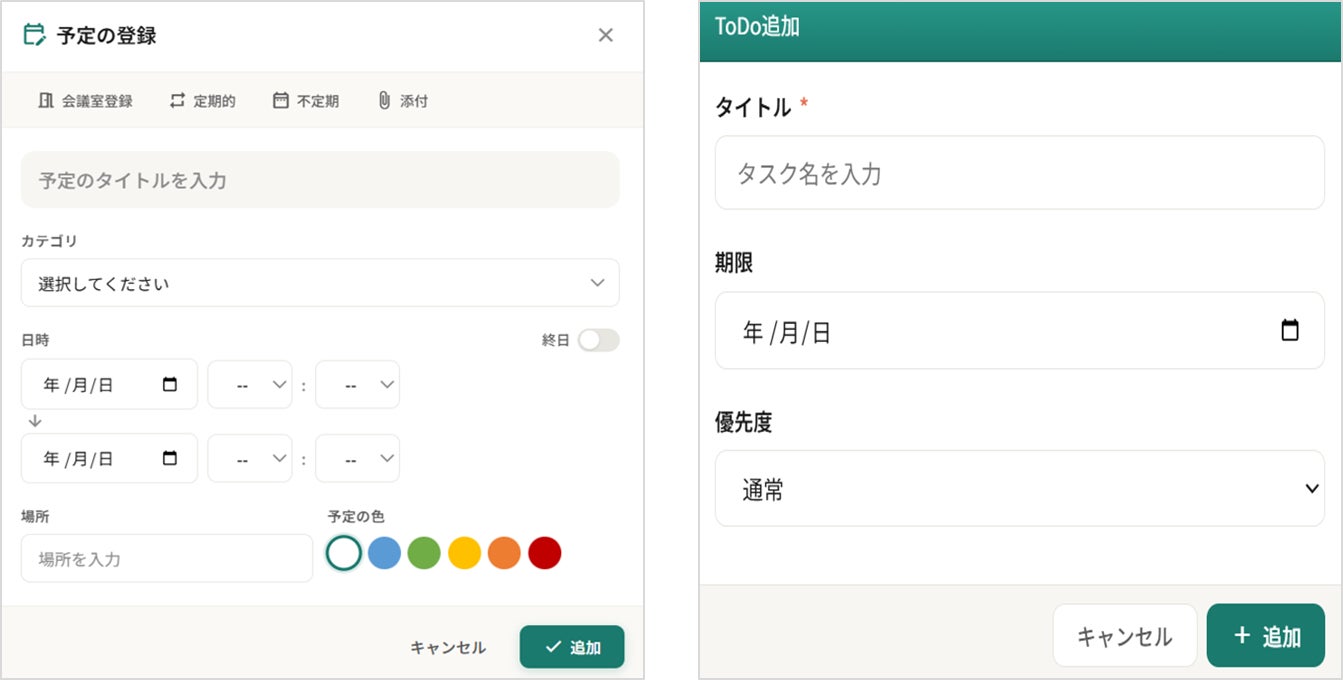Close the schedule registration dialog
1343x680 pixels.
pos(605,36)
